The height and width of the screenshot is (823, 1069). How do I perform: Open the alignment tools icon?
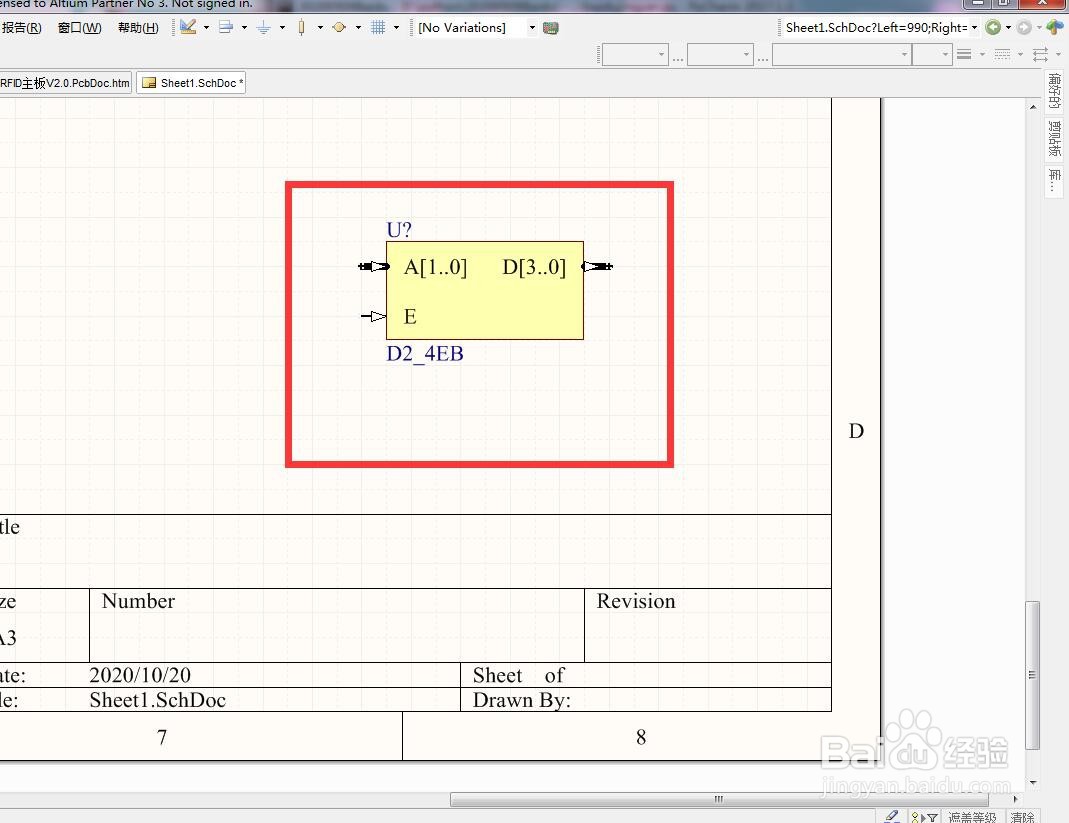pos(226,27)
